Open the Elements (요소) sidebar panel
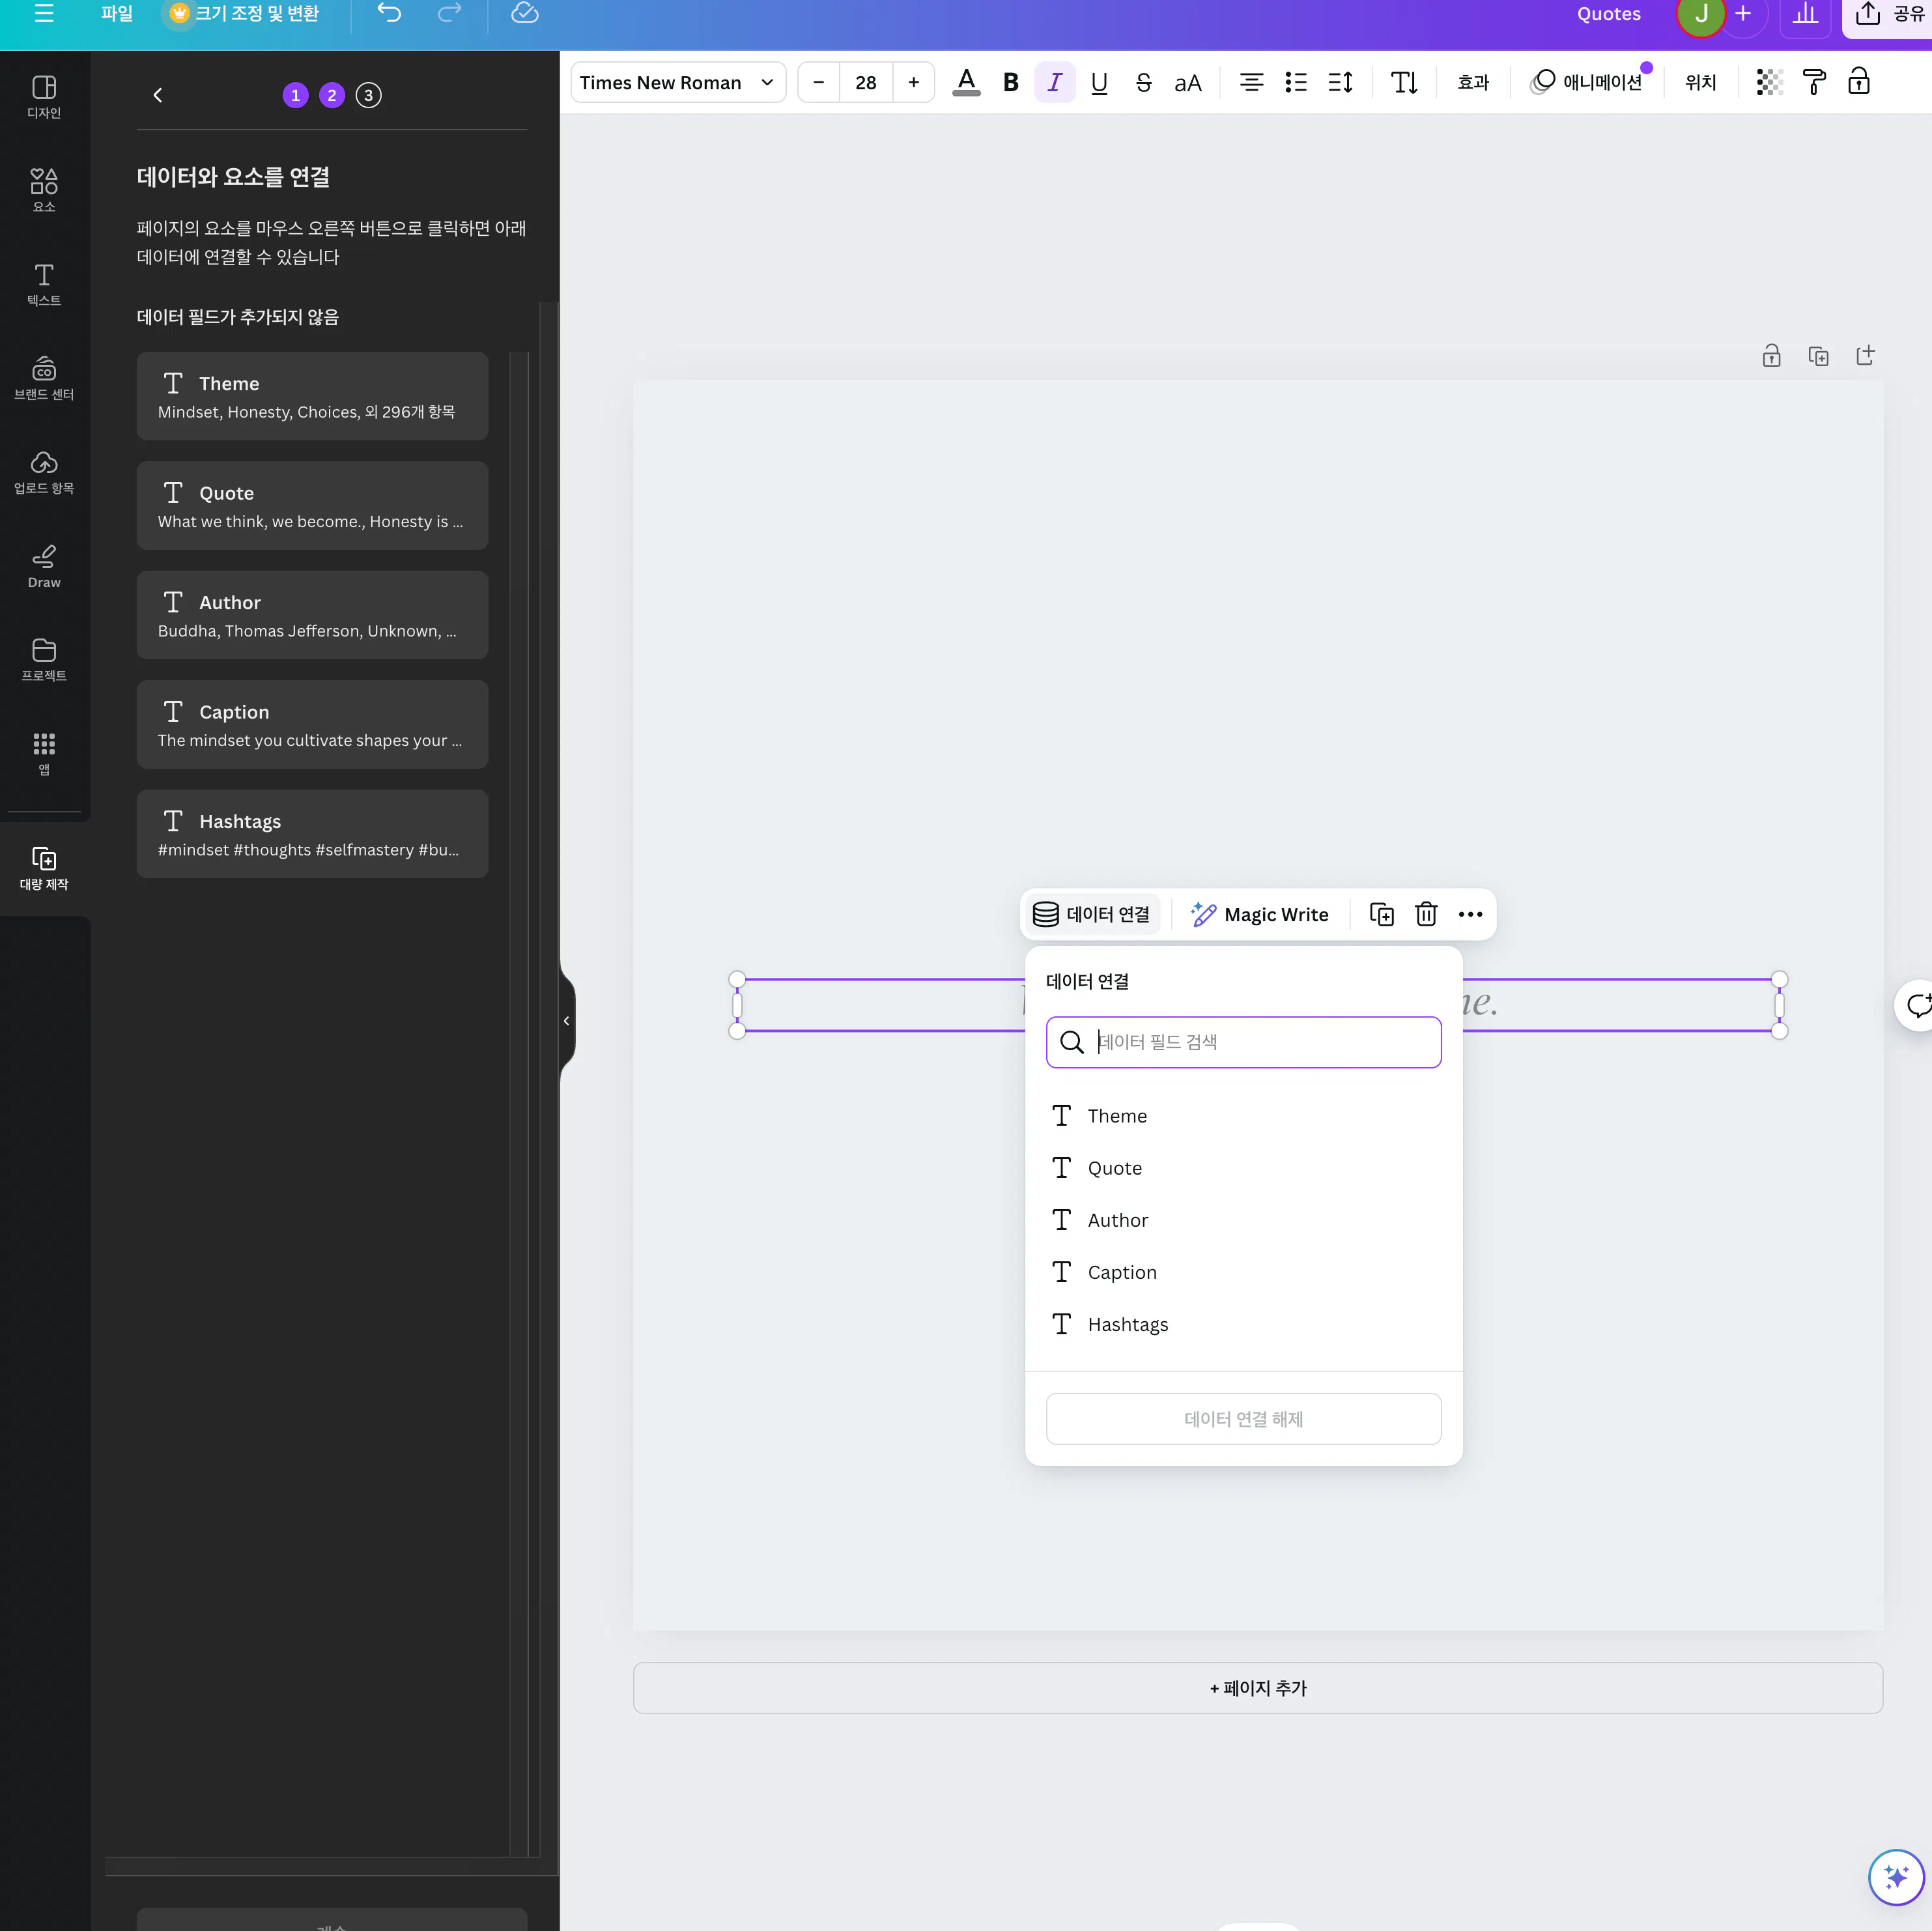 (x=44, y=189)
